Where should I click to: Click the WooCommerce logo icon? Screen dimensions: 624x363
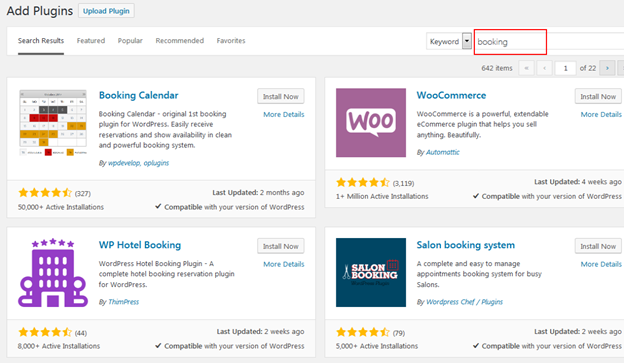(x=371, y=123)
